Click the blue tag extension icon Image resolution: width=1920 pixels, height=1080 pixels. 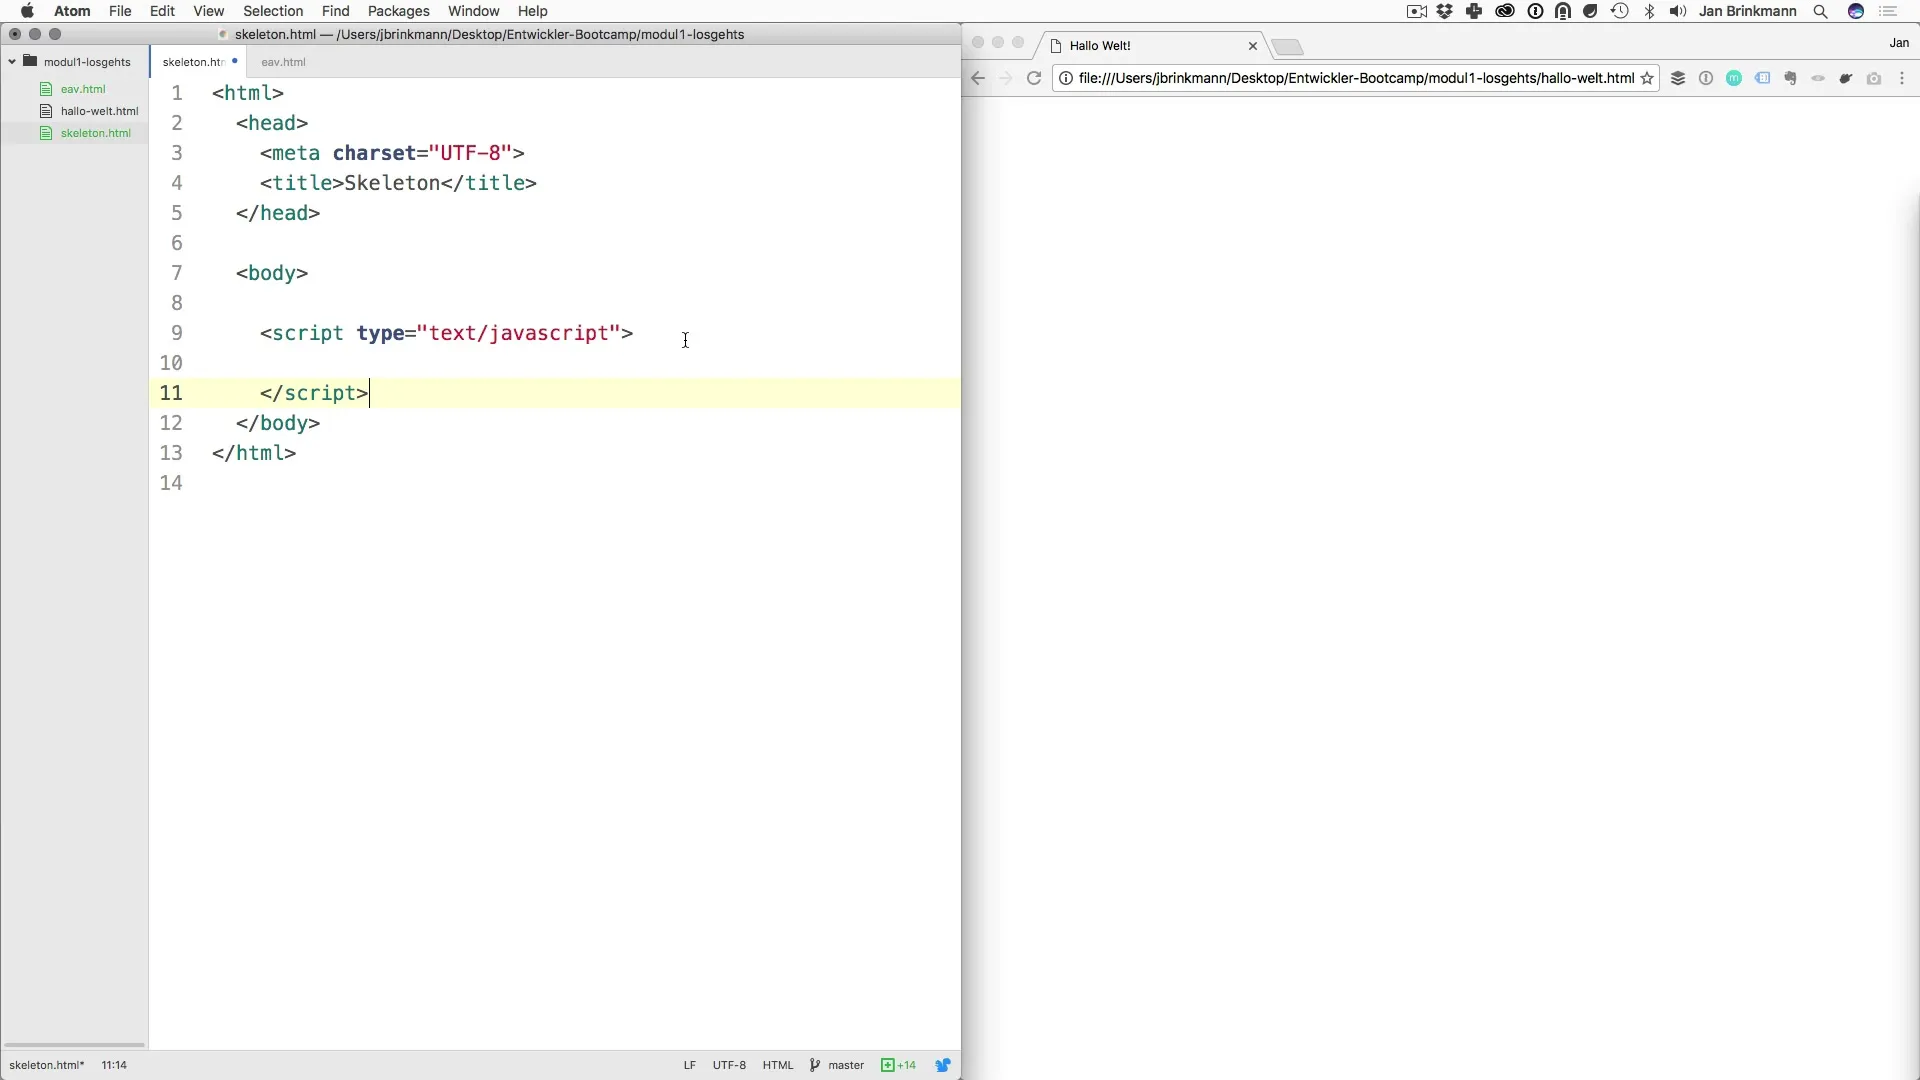coord(1762,78)
